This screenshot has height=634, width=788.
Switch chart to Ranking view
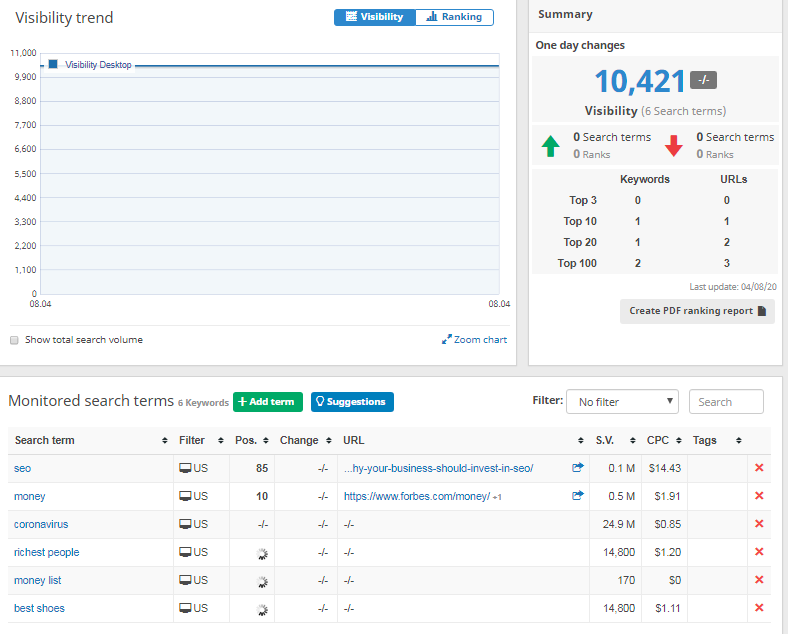[x=454, y=17]
